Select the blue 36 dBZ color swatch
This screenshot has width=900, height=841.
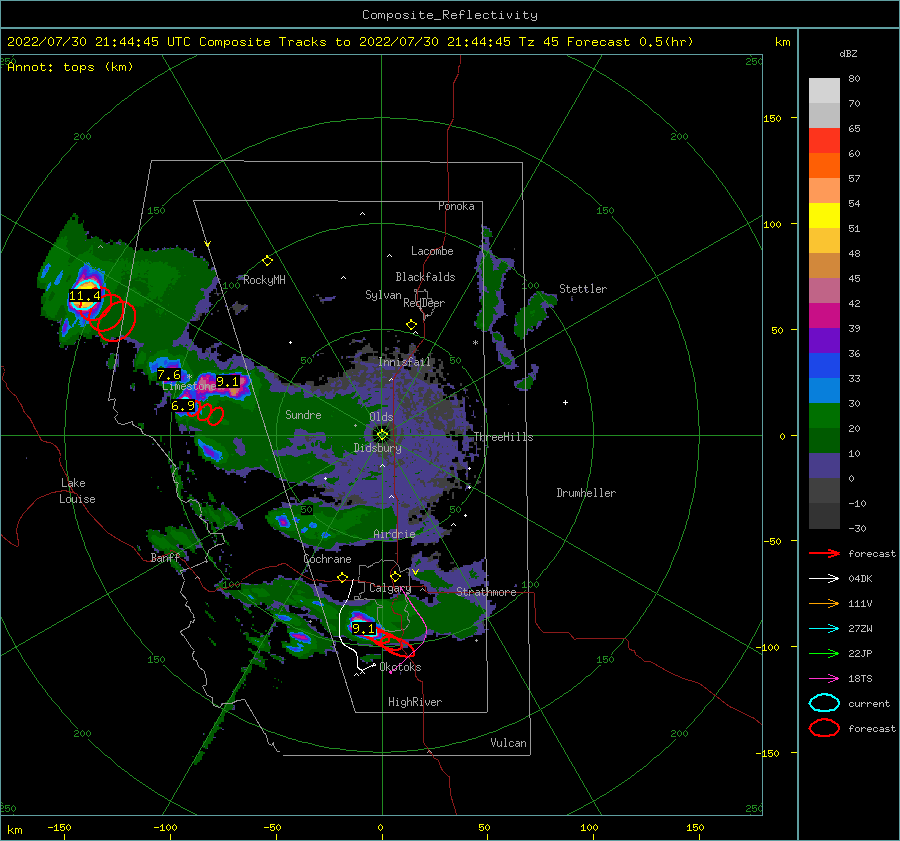pyautogui.click(x=824, y=365)
